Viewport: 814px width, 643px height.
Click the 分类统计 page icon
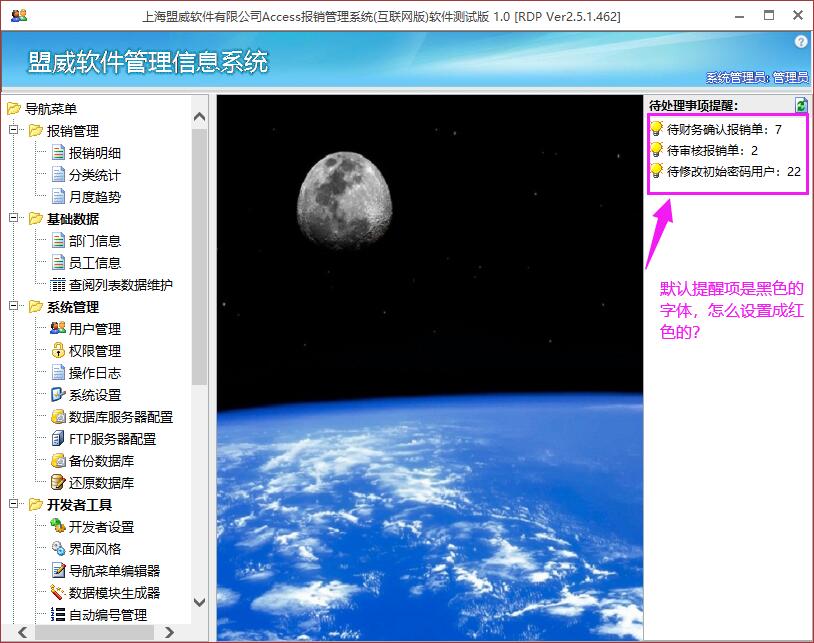[x=58, y=174]
